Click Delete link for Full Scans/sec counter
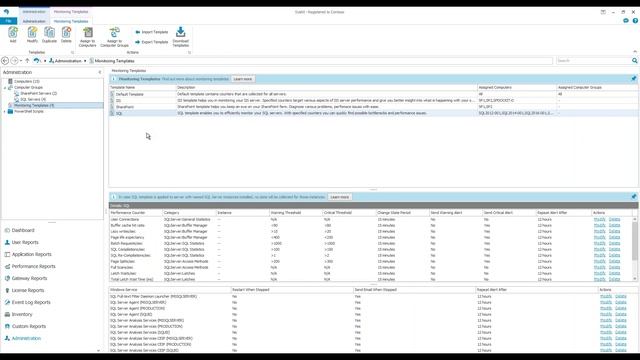The height and width of the screenshot is (360, 640). pyautogui.click(x=614, y=267)
